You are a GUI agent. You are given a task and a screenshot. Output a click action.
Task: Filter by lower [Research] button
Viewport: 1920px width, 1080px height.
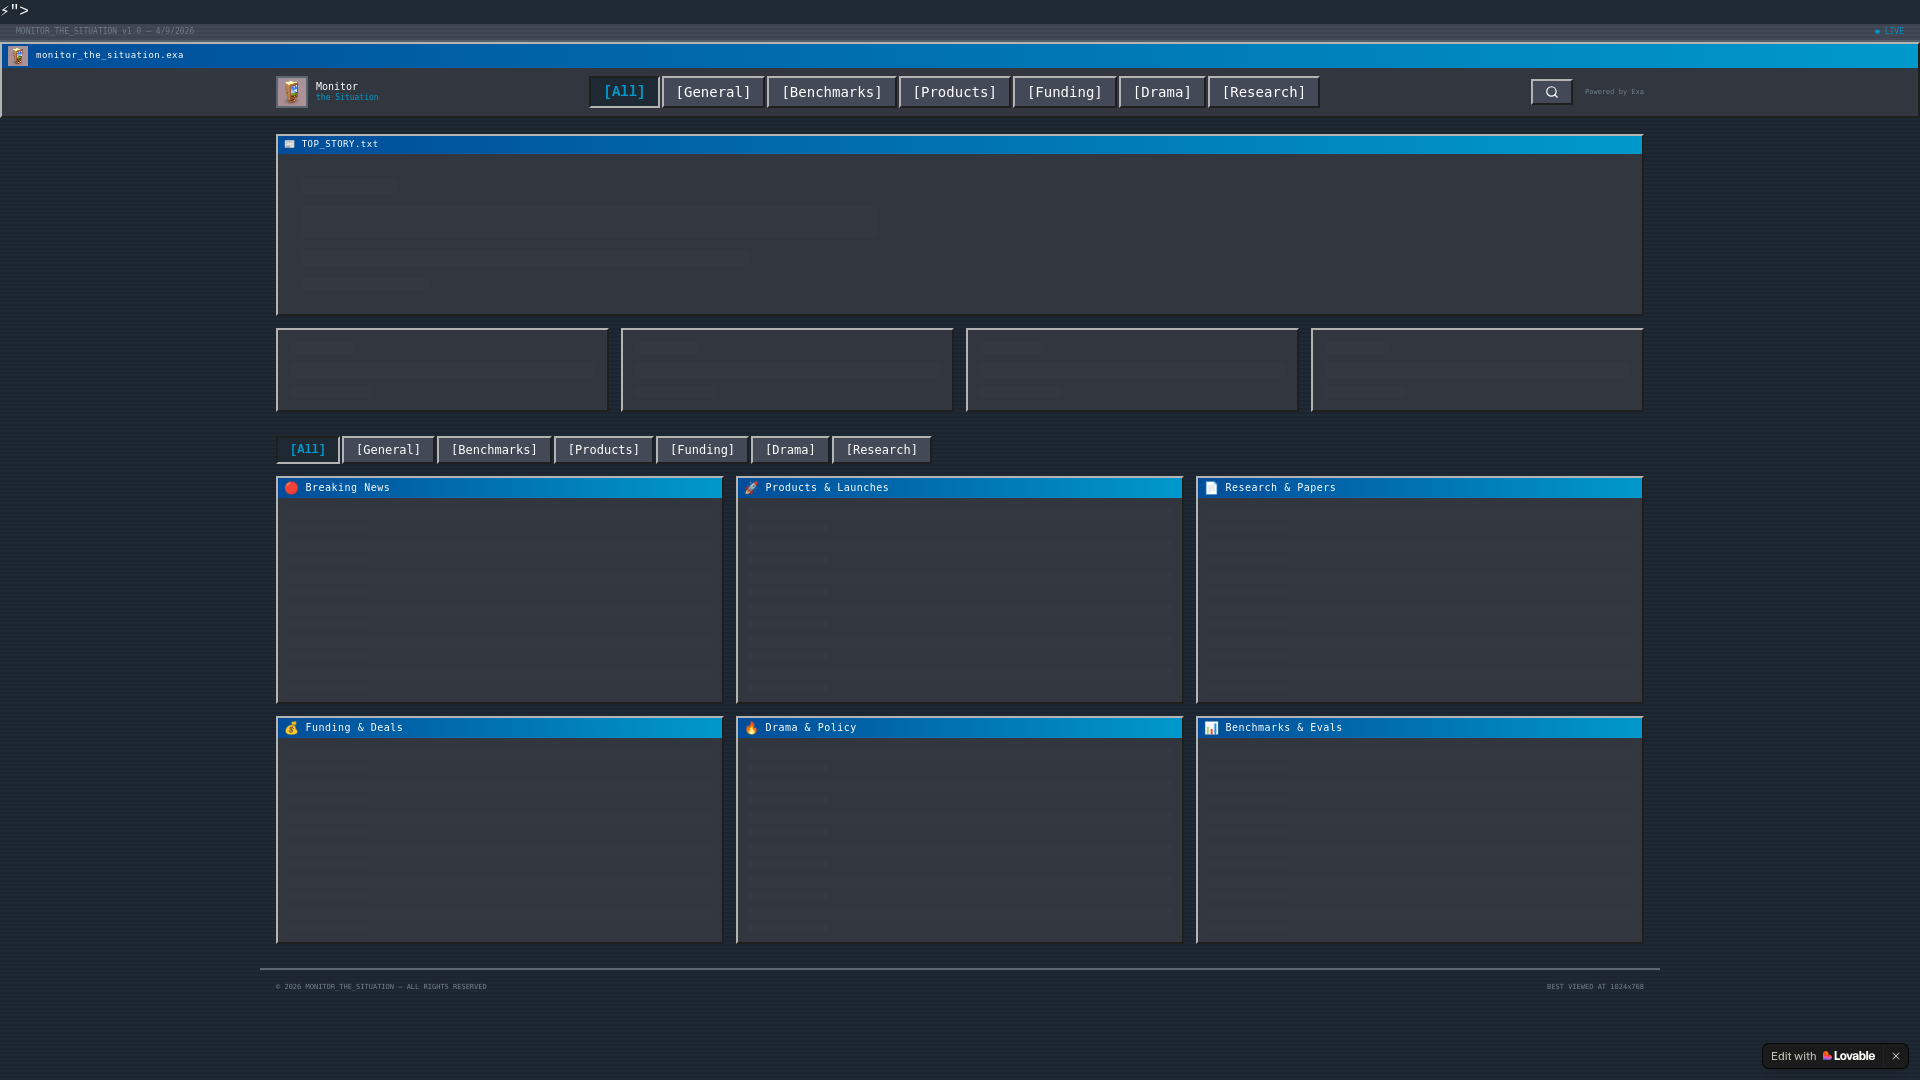882,450
